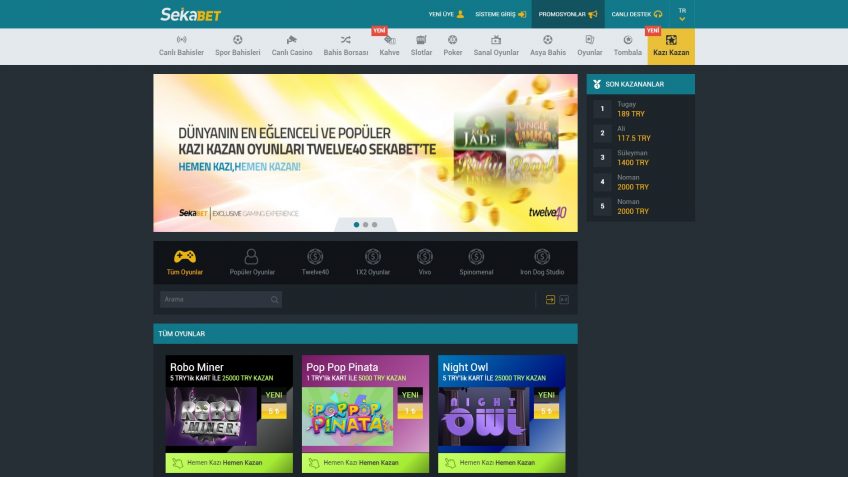
Task: Click Son Kazananlar medal icon
Action: click(x=597, y=84)
